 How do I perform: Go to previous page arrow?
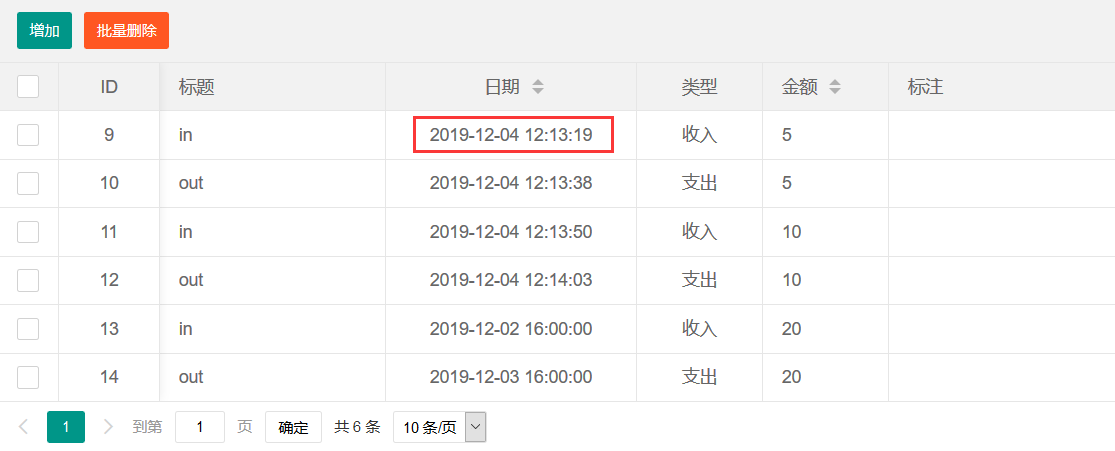(x=24, y=427)
